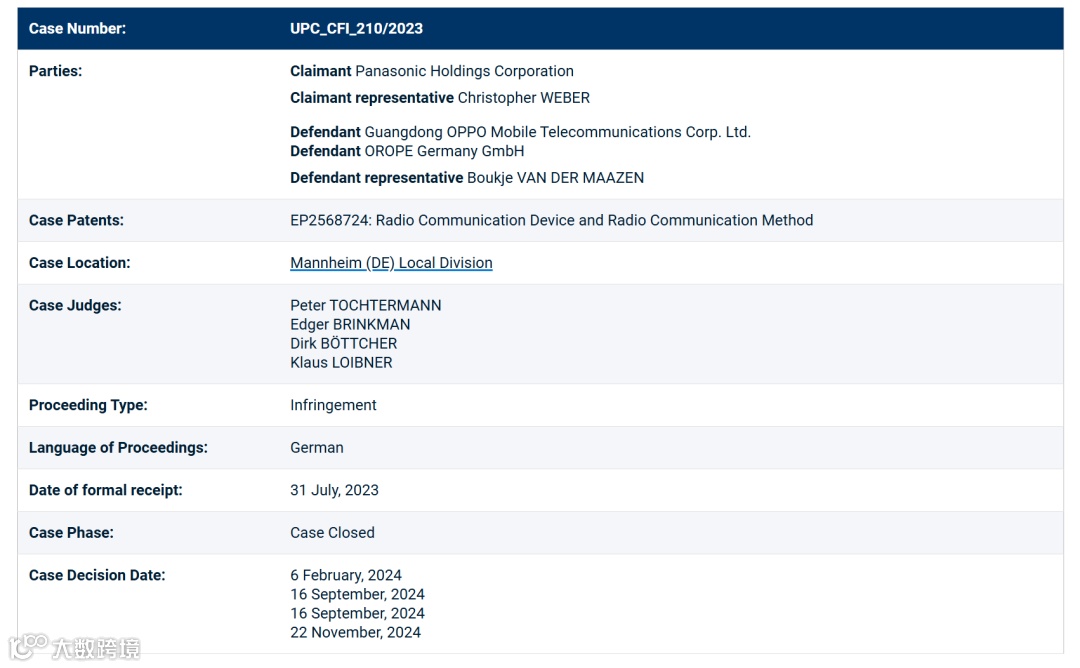Screen dimensions: 1080x668
Task: Click patent EP2568724 description text
Action: point(552,220)
